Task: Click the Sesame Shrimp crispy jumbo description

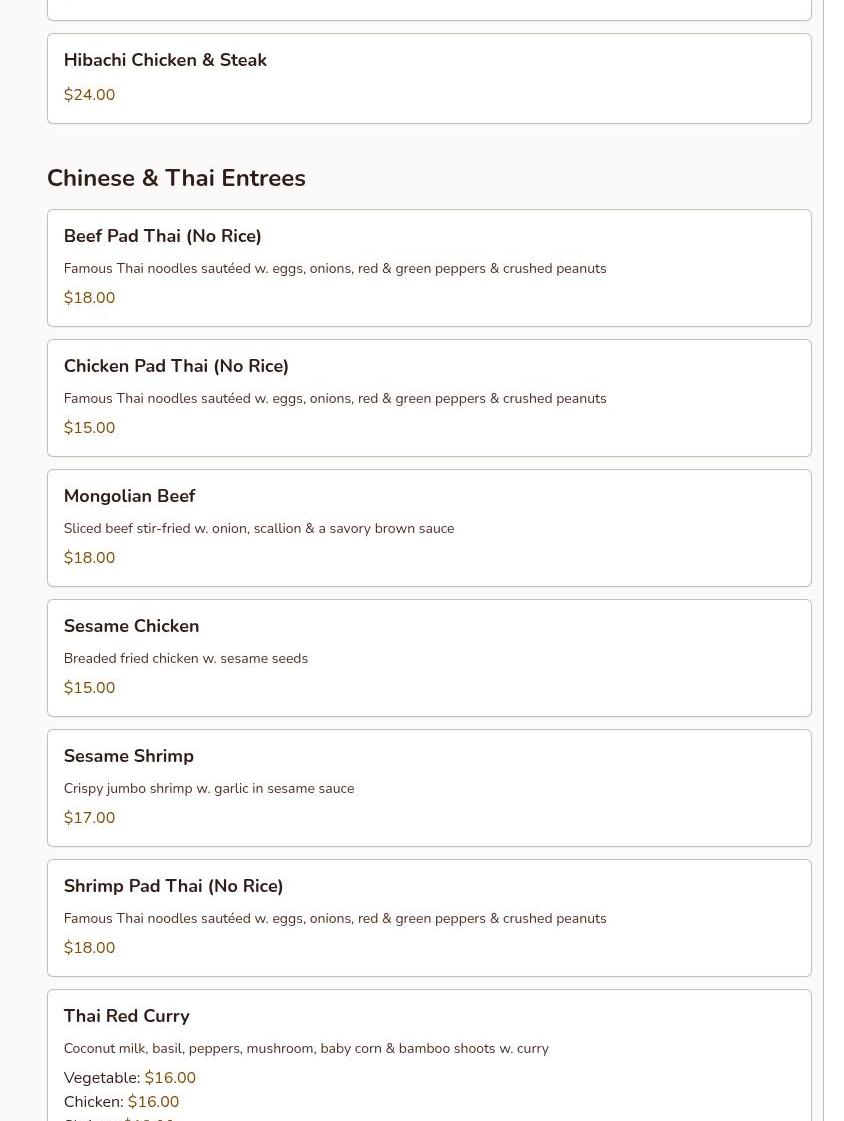Action: click(209, 789)
